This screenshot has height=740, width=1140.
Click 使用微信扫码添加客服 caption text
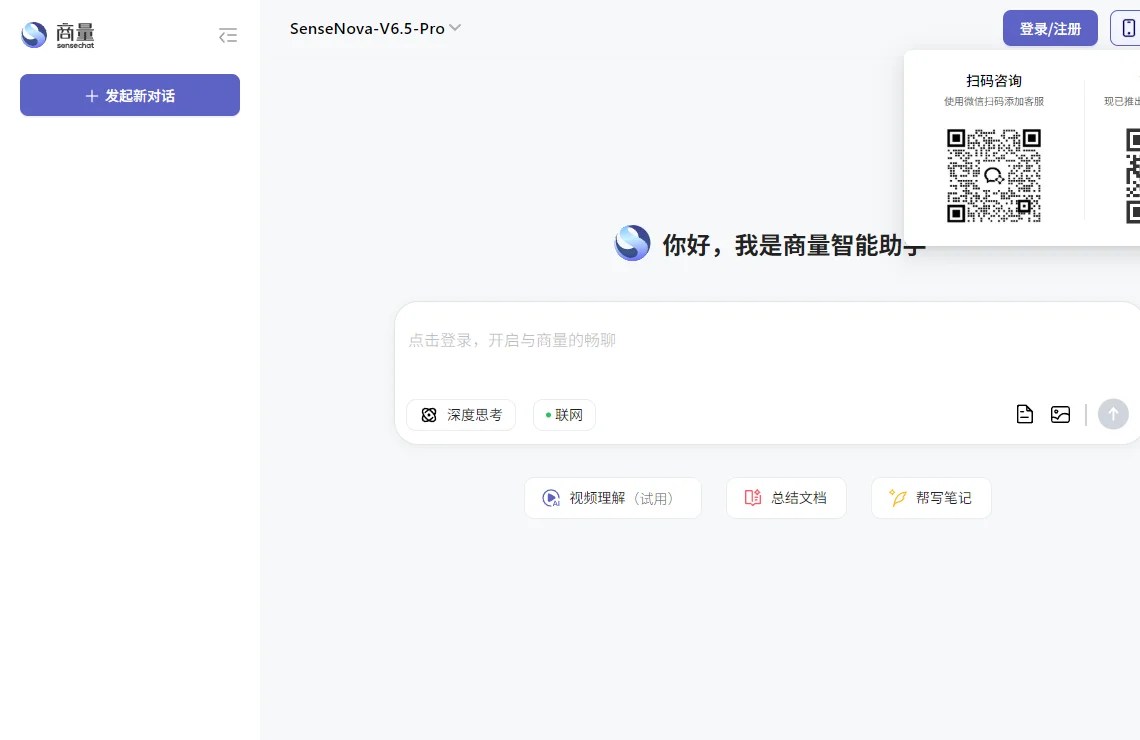(x=994, y=102)
